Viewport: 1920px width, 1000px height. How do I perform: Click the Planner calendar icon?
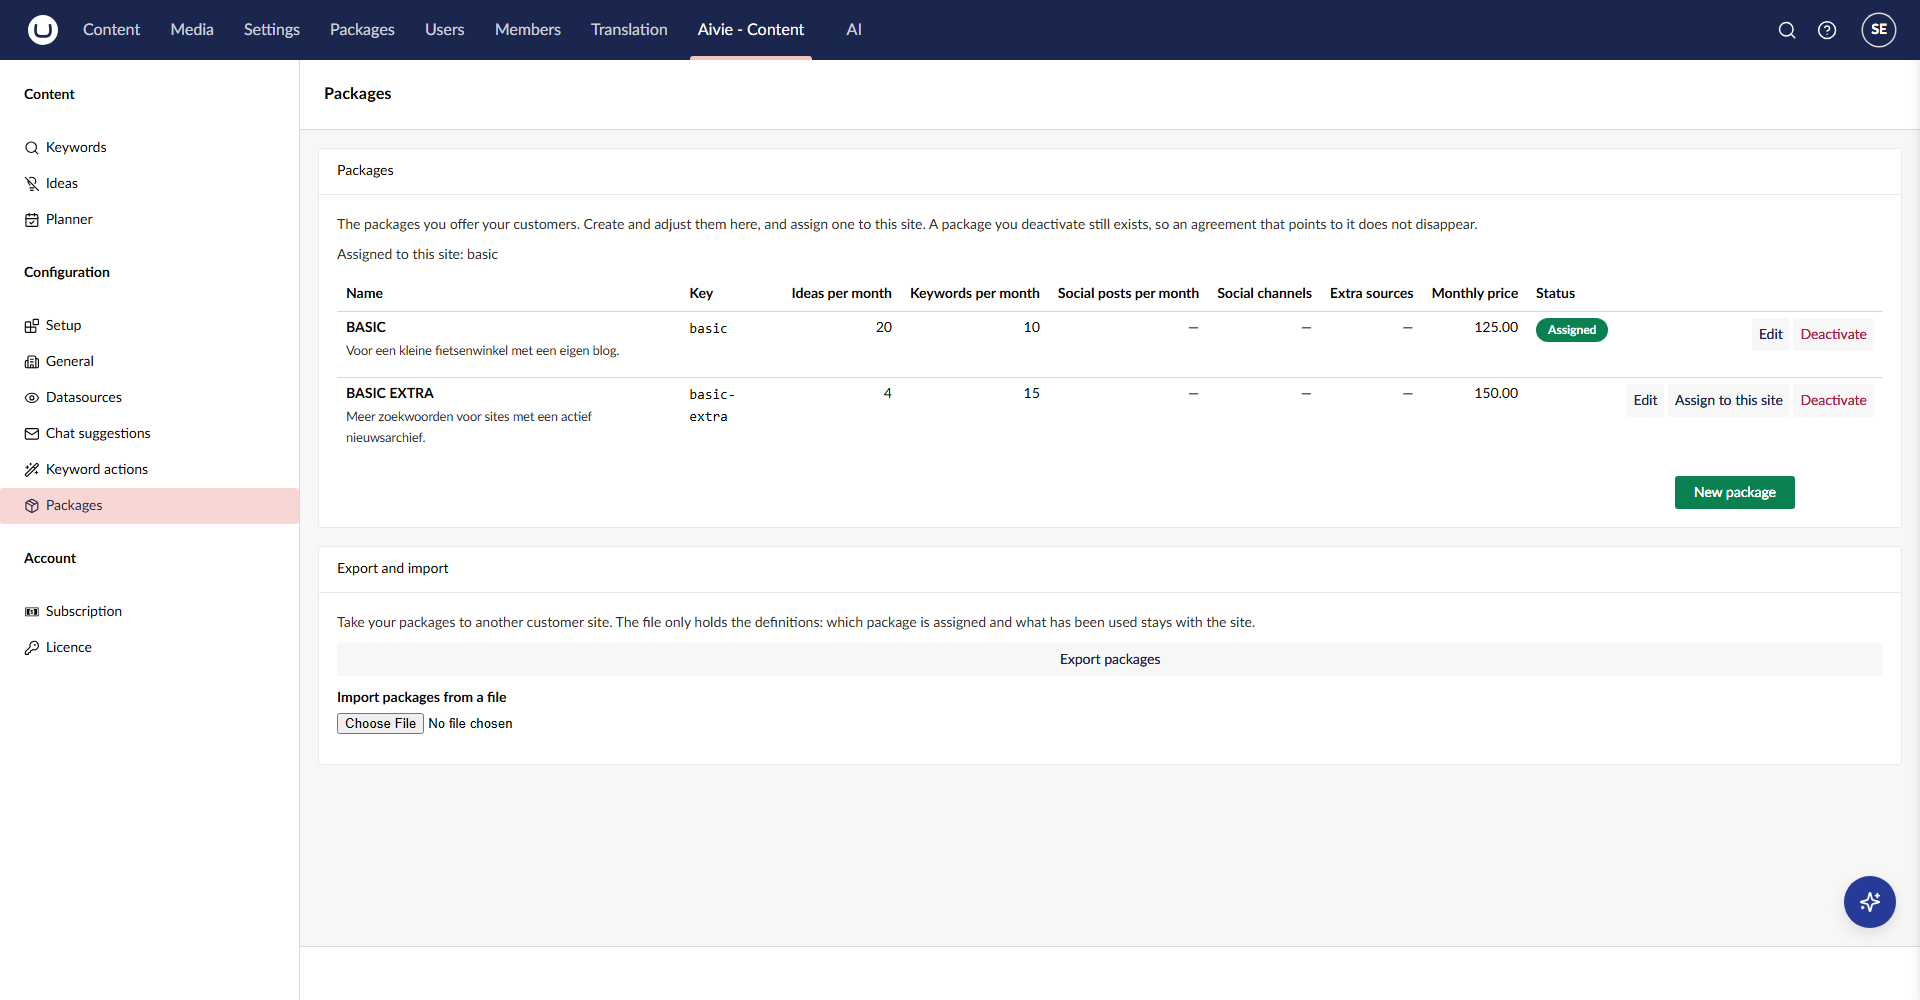pyautogui.click(x=32, y=220)
